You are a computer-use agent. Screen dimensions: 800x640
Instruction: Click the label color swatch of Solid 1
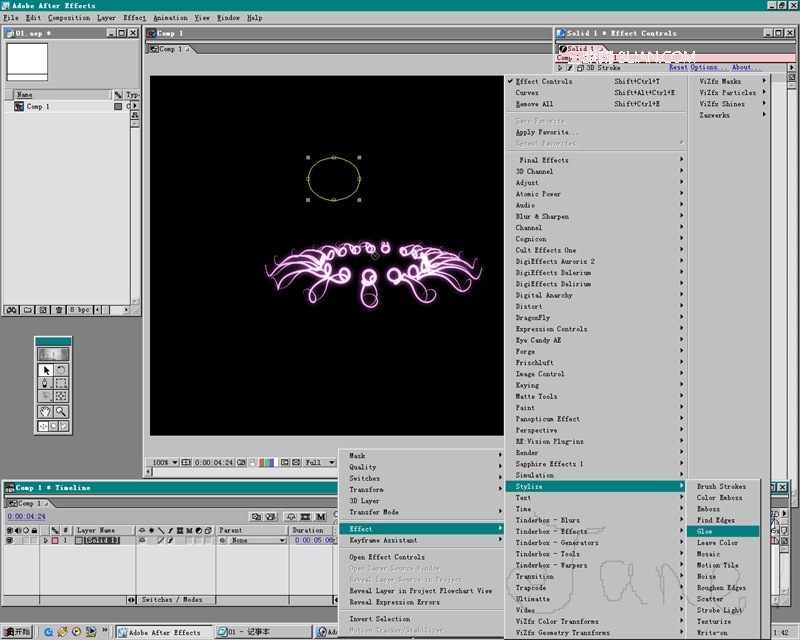pos(54,540)
